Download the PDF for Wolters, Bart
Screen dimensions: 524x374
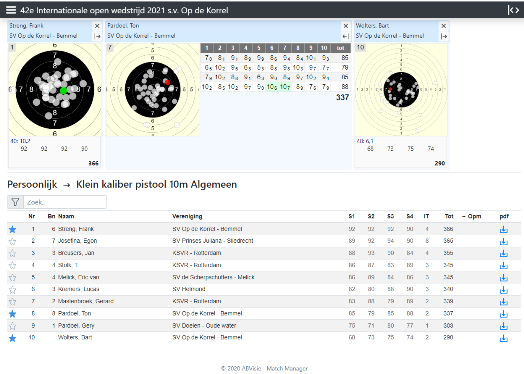[504, 338]
